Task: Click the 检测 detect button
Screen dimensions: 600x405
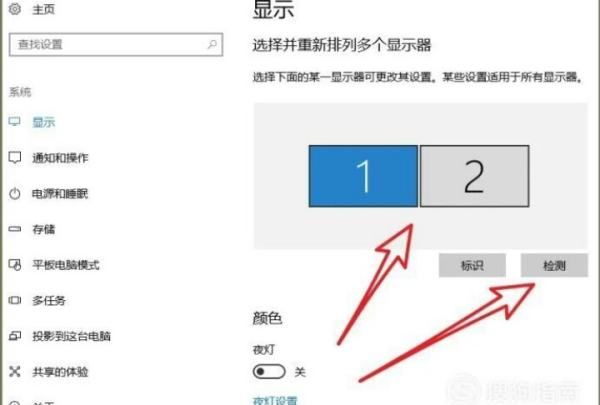Action: pos(554,265)
